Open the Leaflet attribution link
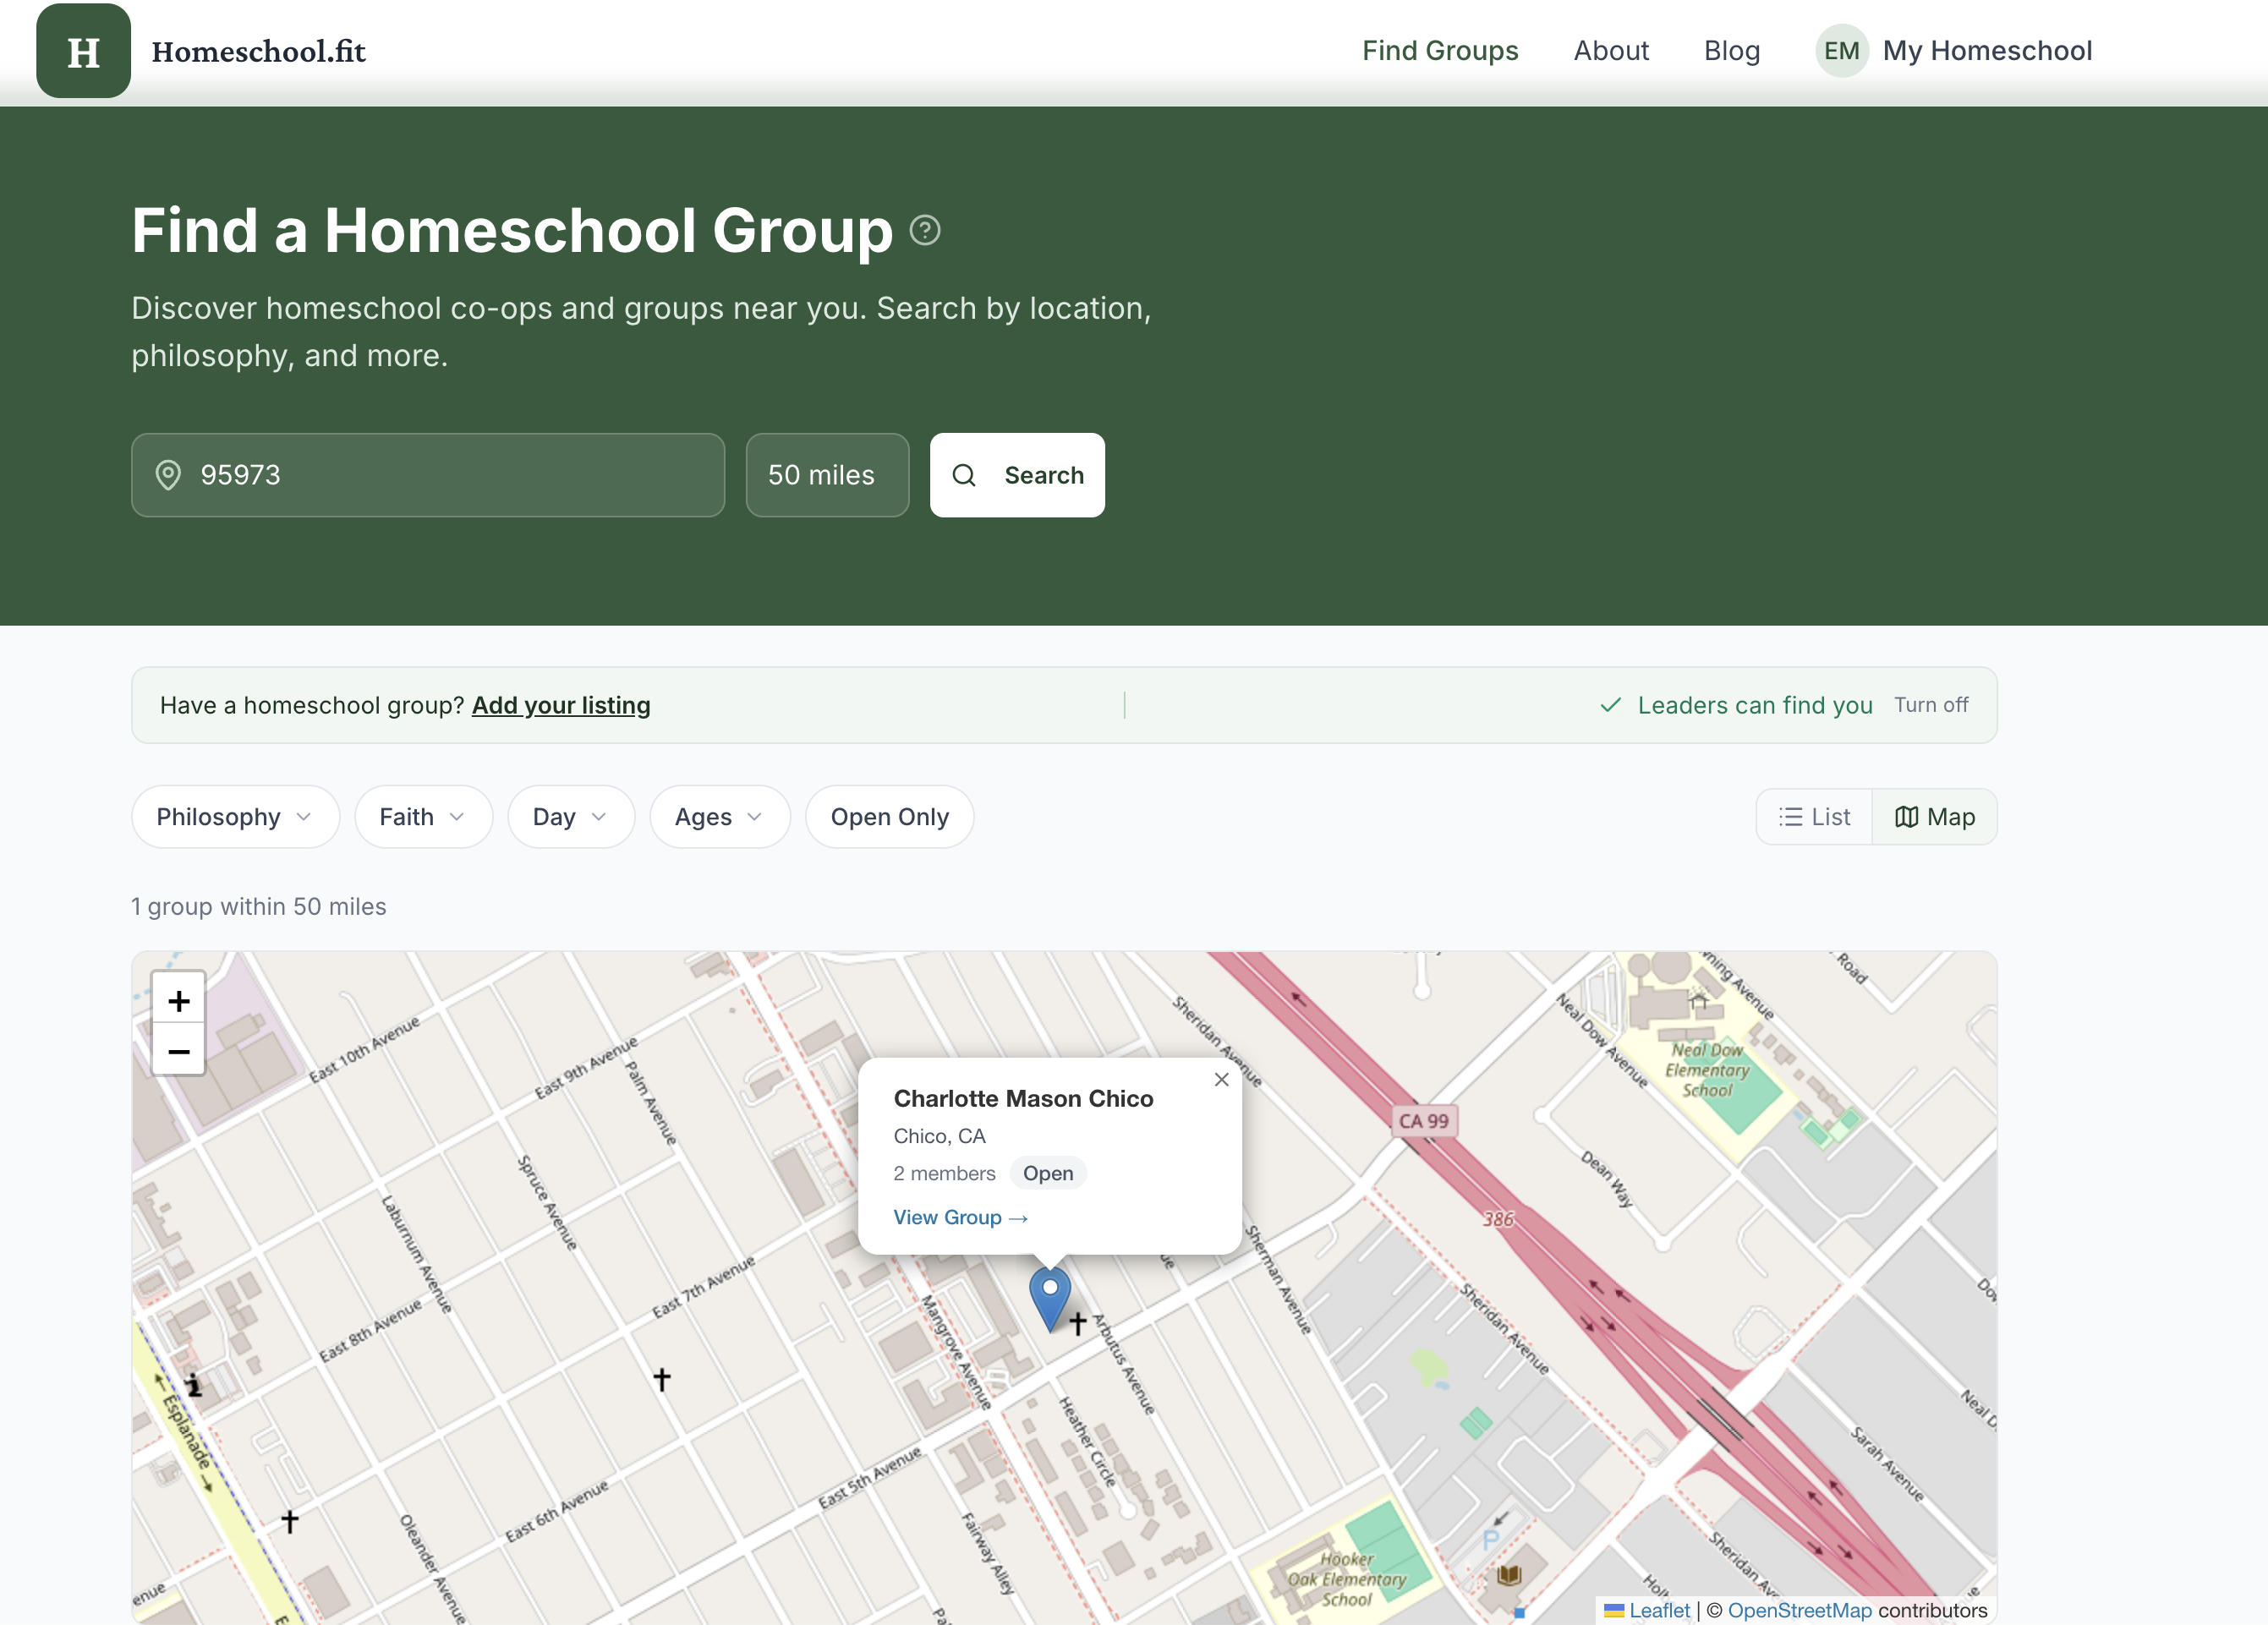 (1658, 1610)
